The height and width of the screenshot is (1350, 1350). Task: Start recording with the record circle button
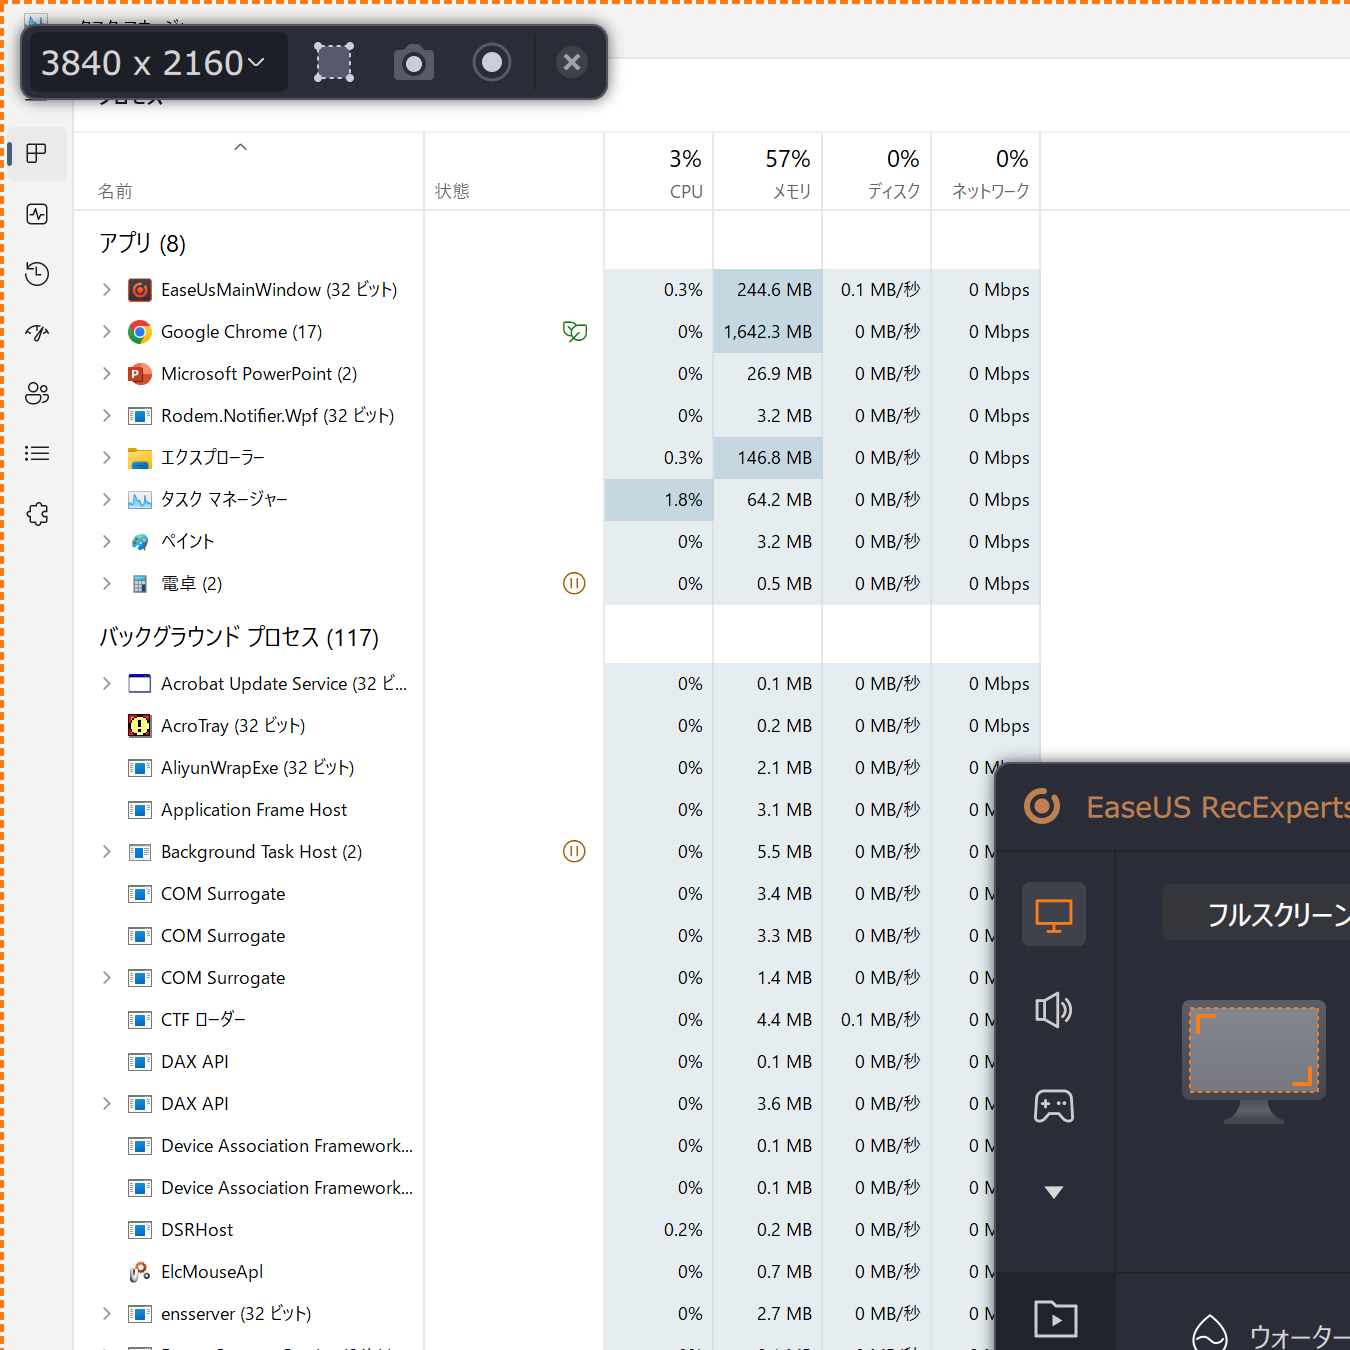pos(492,62)
